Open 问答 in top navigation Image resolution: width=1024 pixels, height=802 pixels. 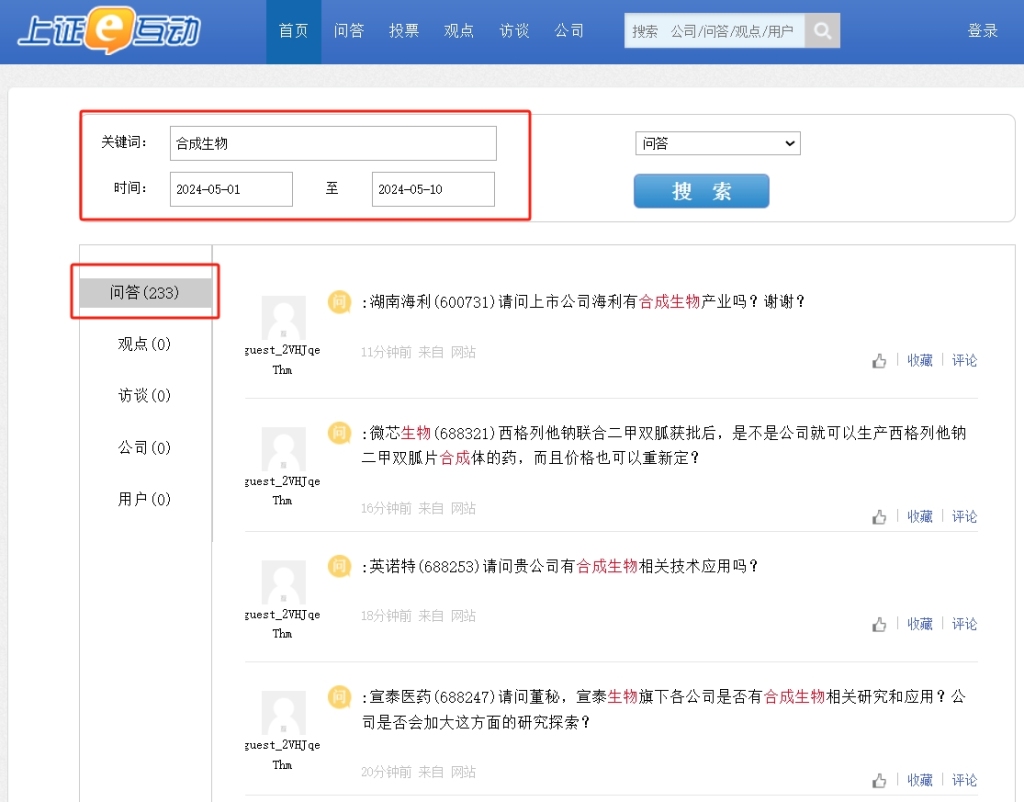pyautogui.click(x=349, y=31)
